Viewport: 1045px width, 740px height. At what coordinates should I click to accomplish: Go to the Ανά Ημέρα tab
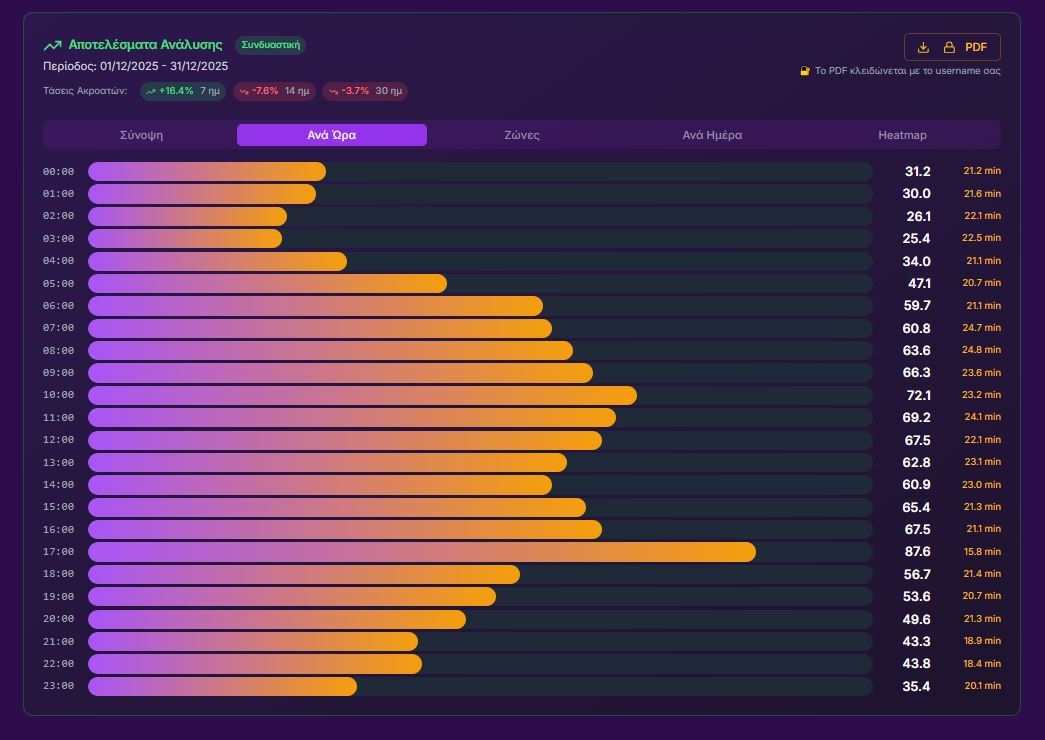pyautogui.click(x=712, y=135)
